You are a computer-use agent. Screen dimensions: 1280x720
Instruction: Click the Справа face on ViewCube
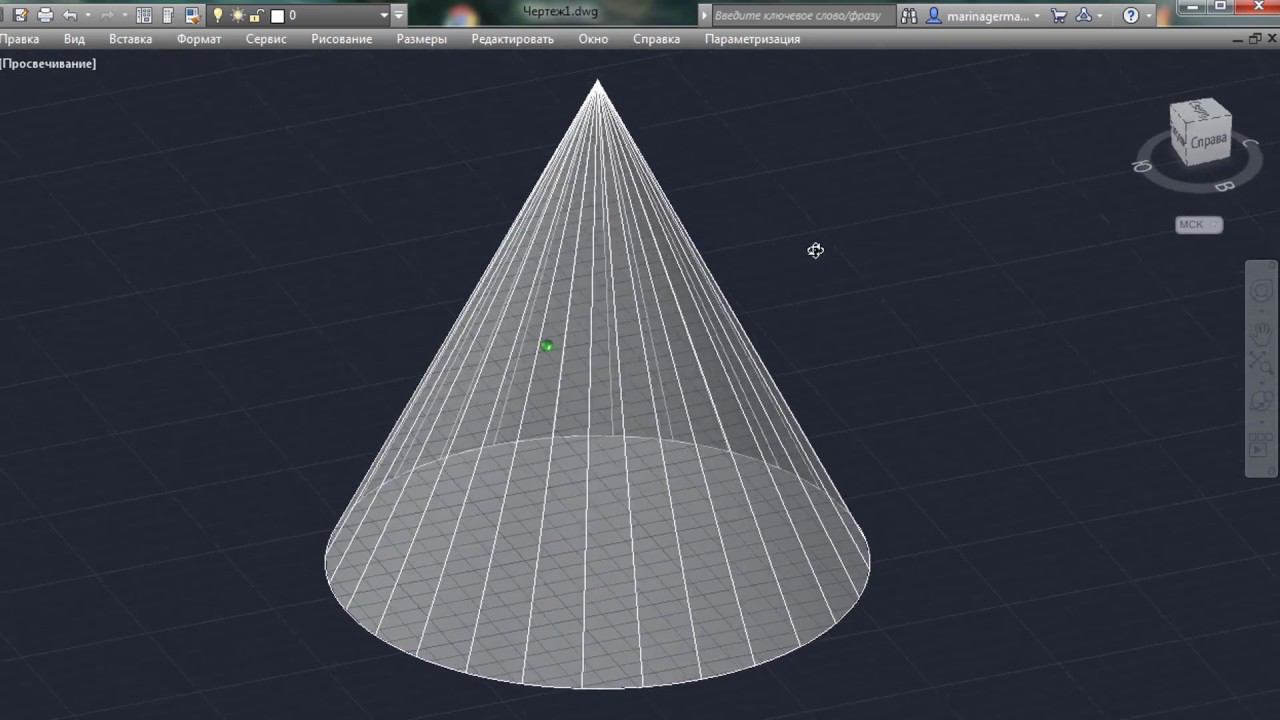[x=1209, y=140]
